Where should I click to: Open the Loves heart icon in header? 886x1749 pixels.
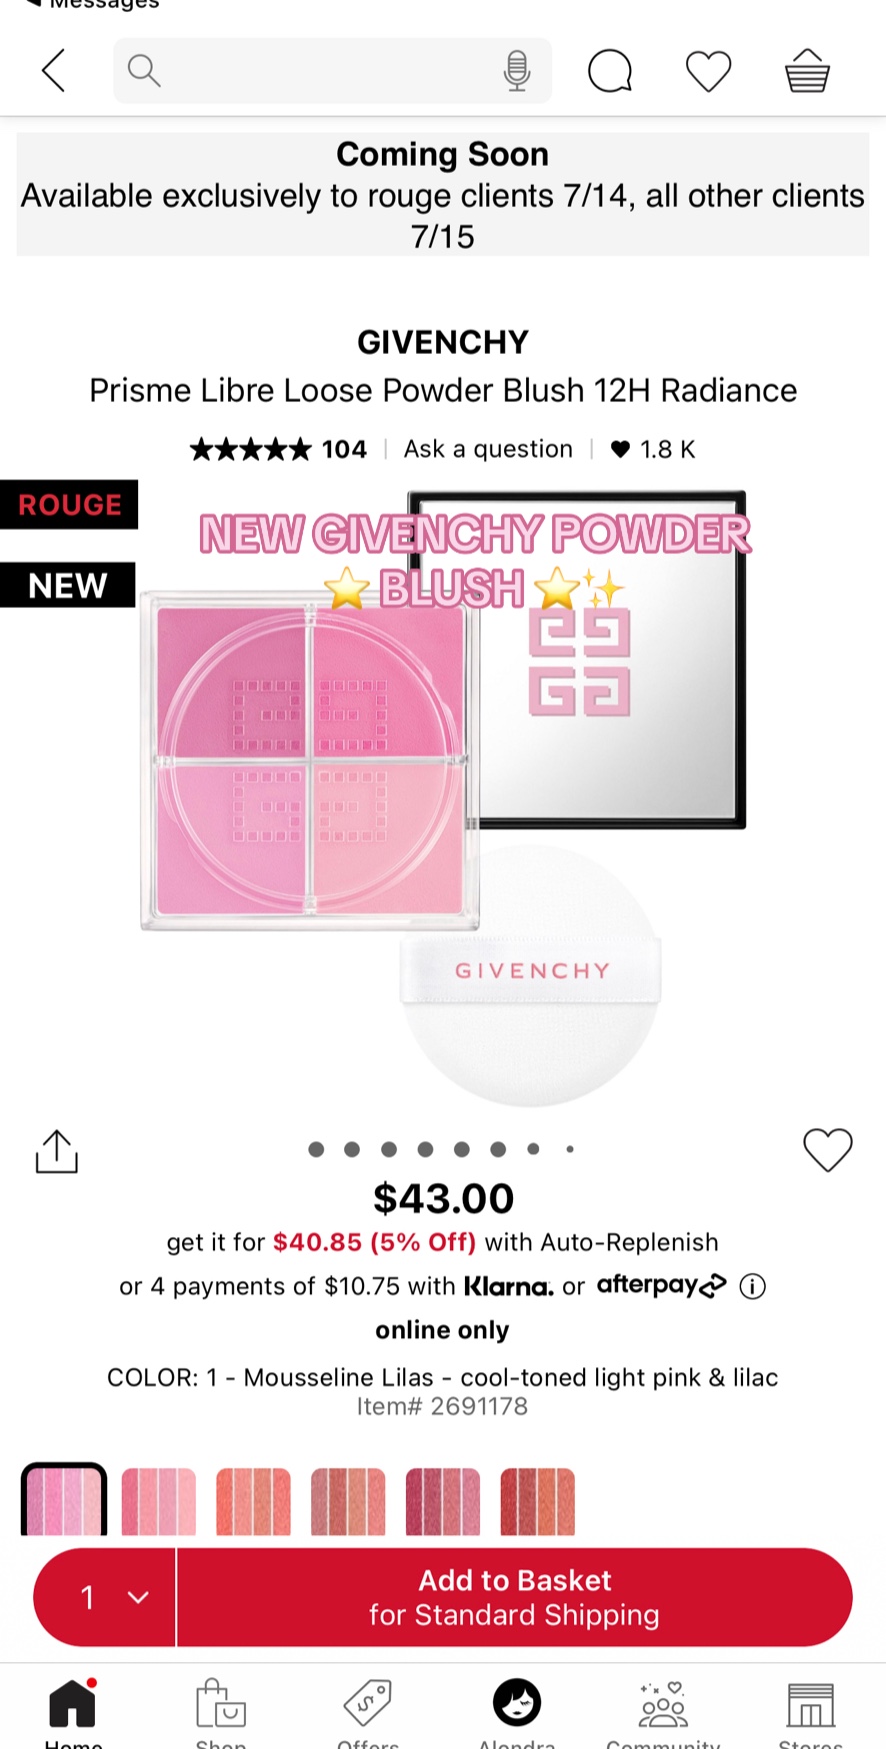708,71
